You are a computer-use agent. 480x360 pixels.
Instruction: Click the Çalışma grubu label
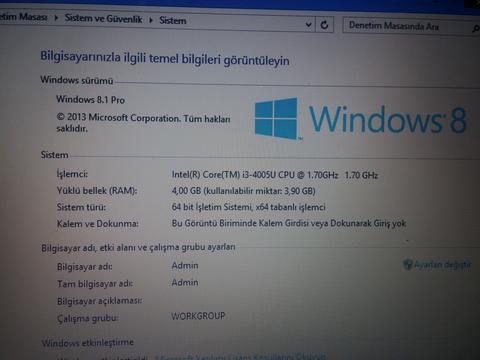point(88,318)
